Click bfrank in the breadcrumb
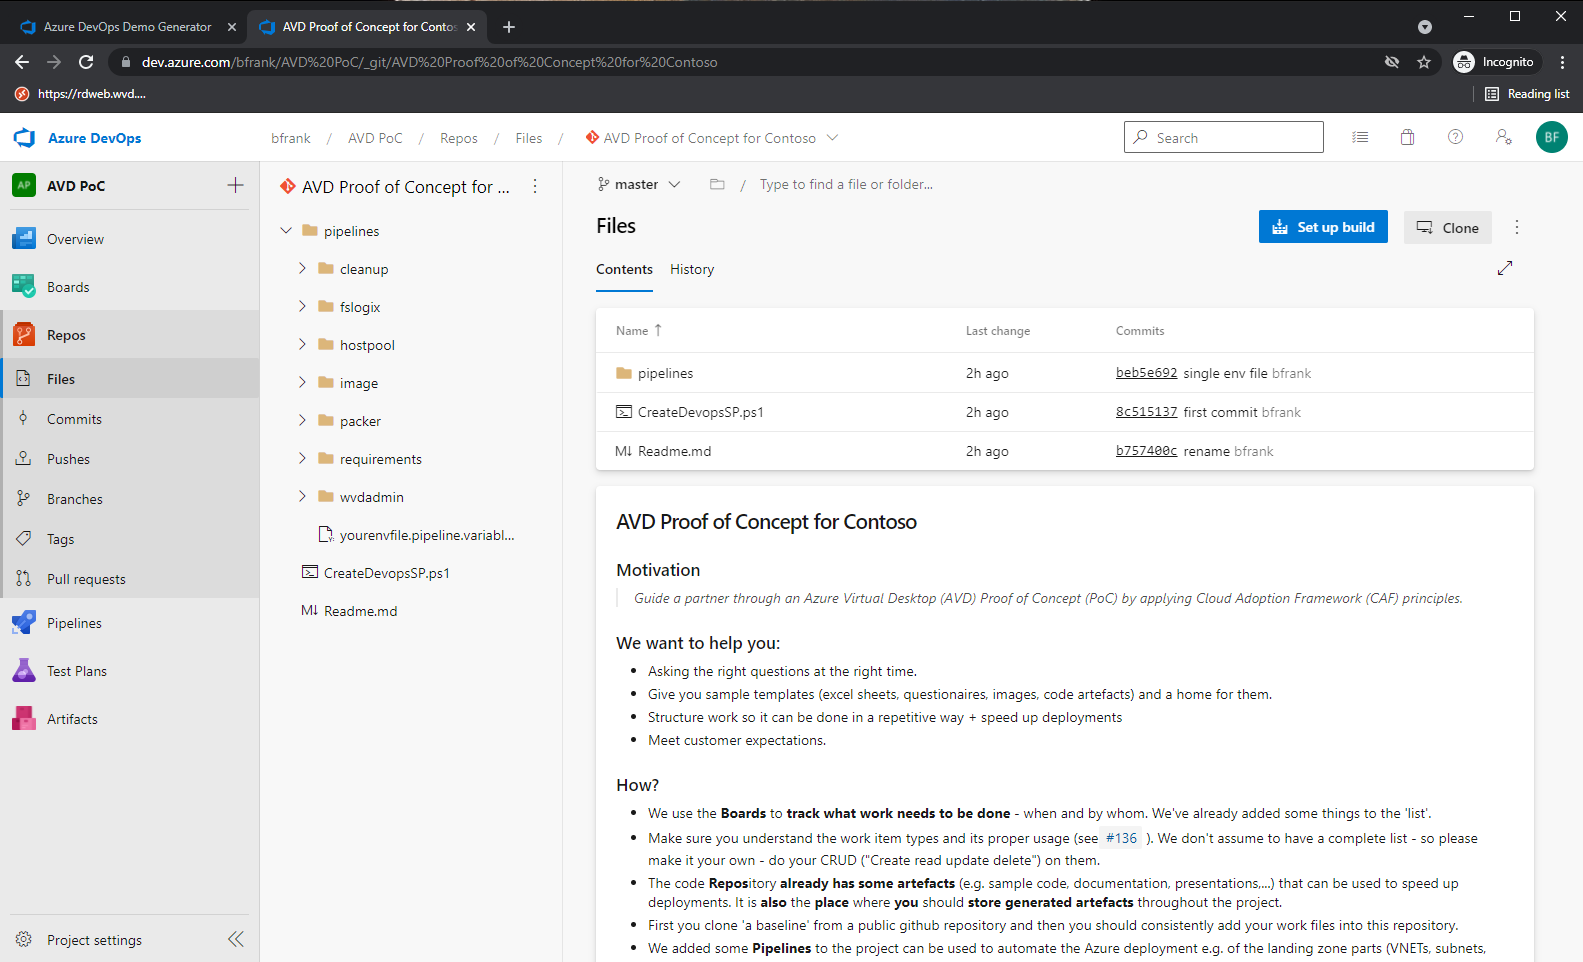Viewport: 1583px width, 962px height. pos(291,138)
